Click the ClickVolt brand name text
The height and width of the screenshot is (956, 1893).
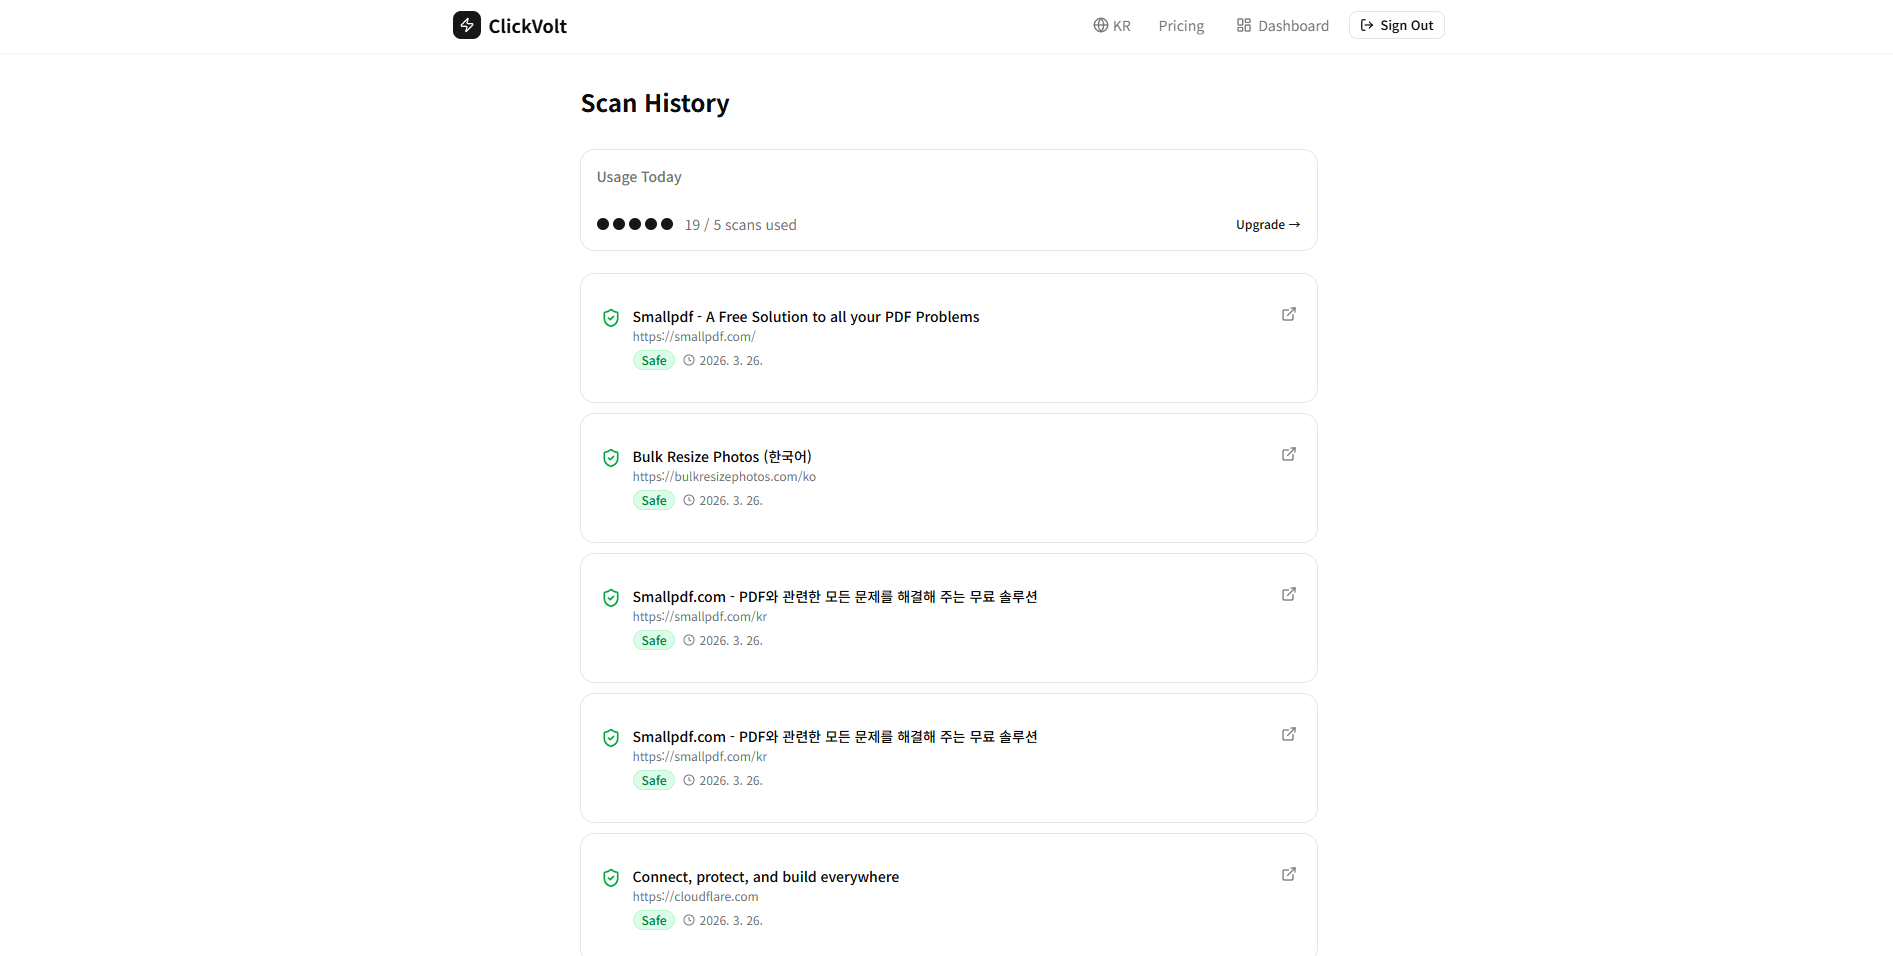point(528,26)
